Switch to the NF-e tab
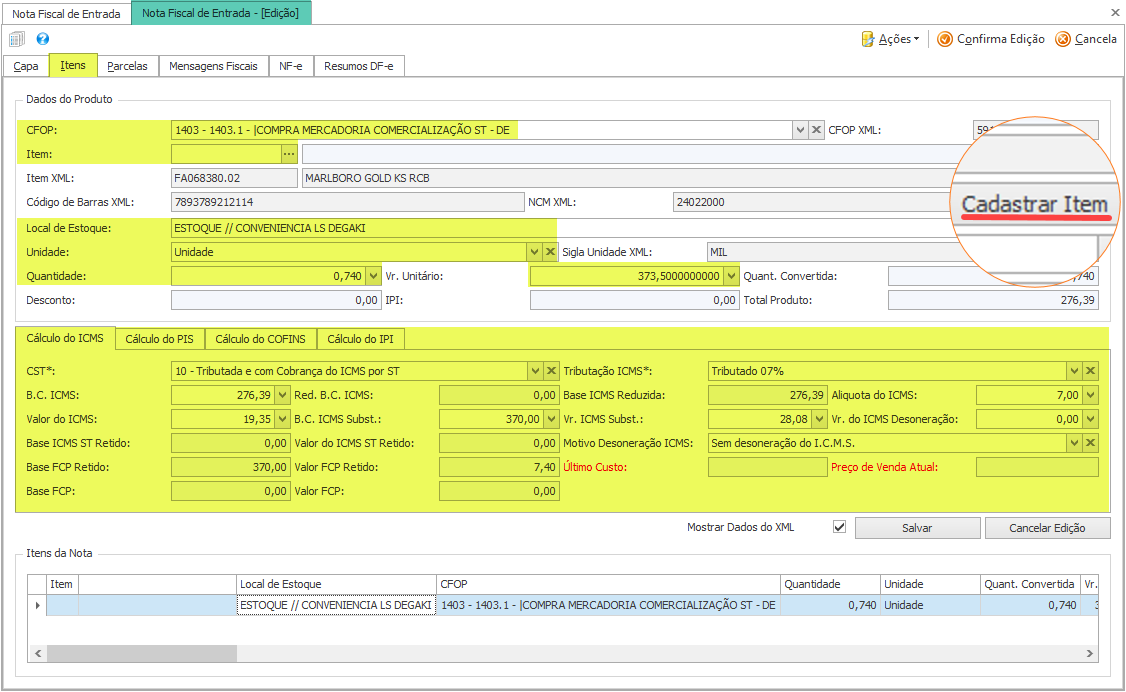 pyautogui.click(x=291, y=66)
